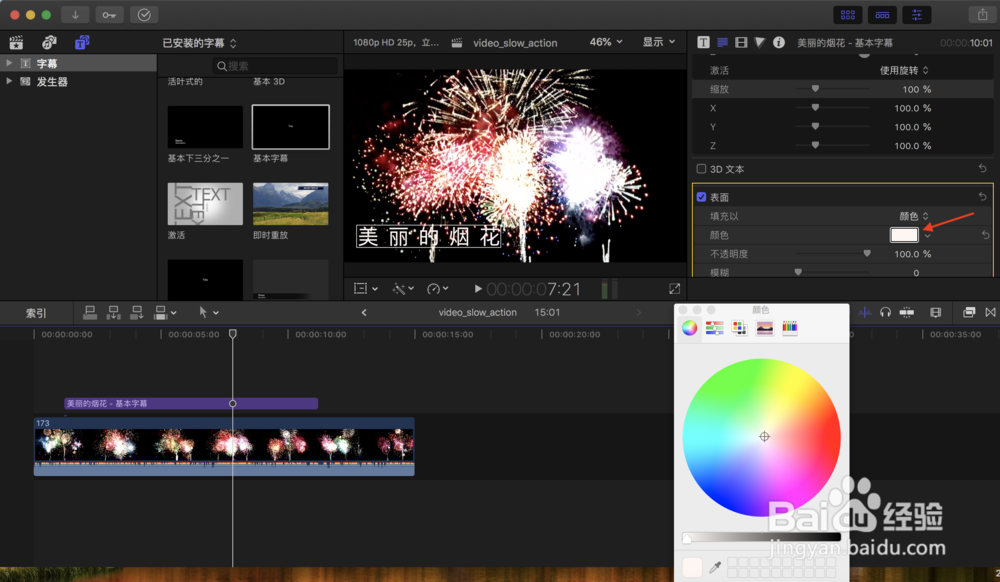Adjust the 不透明度 slider
The width and height of the screenshot is (1000, 582).
tap(867, 254)
